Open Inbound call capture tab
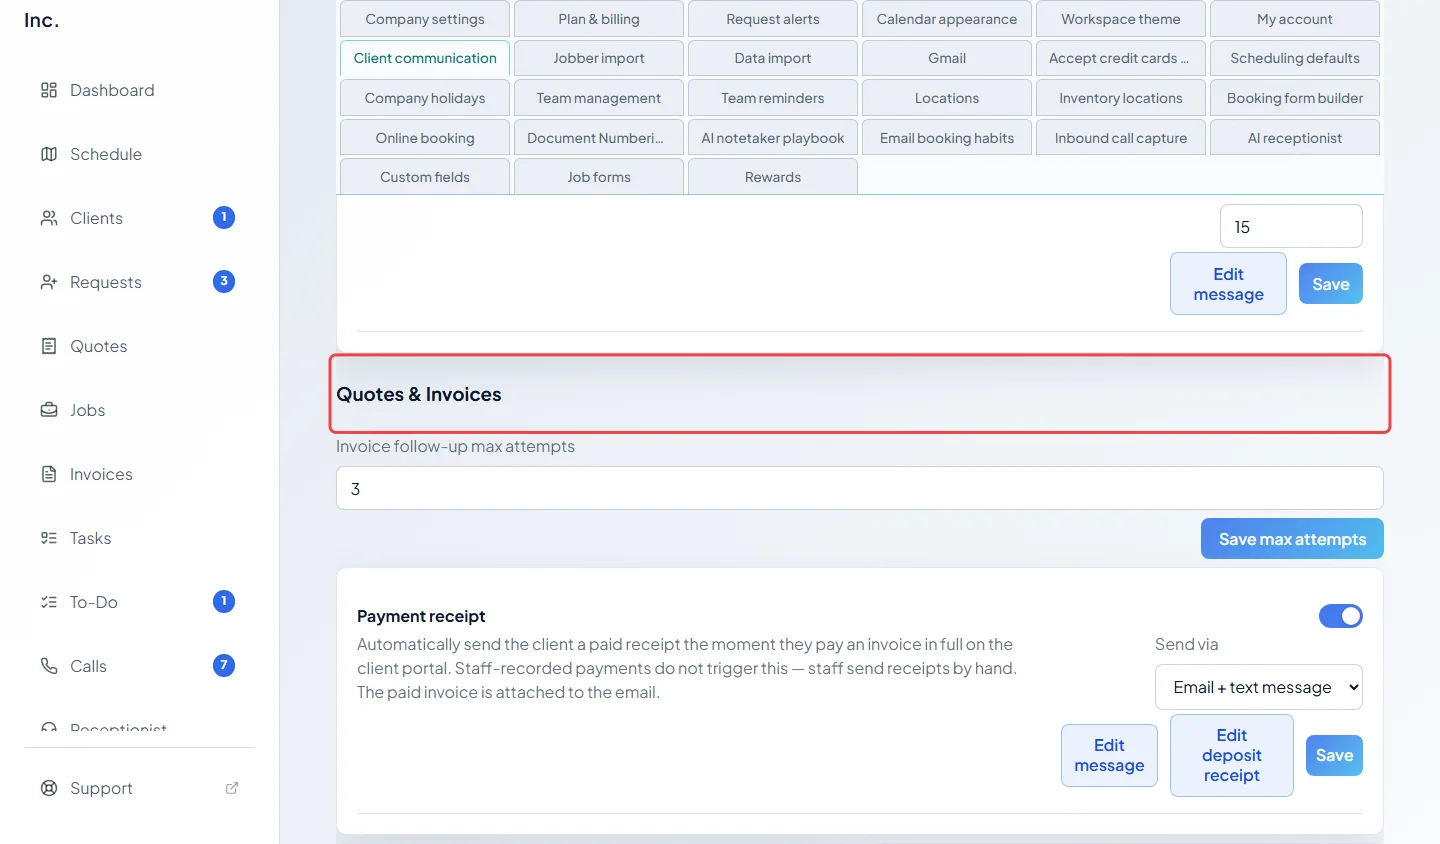The height and width of the screenshot is (844, 1440). [1121, 138]
